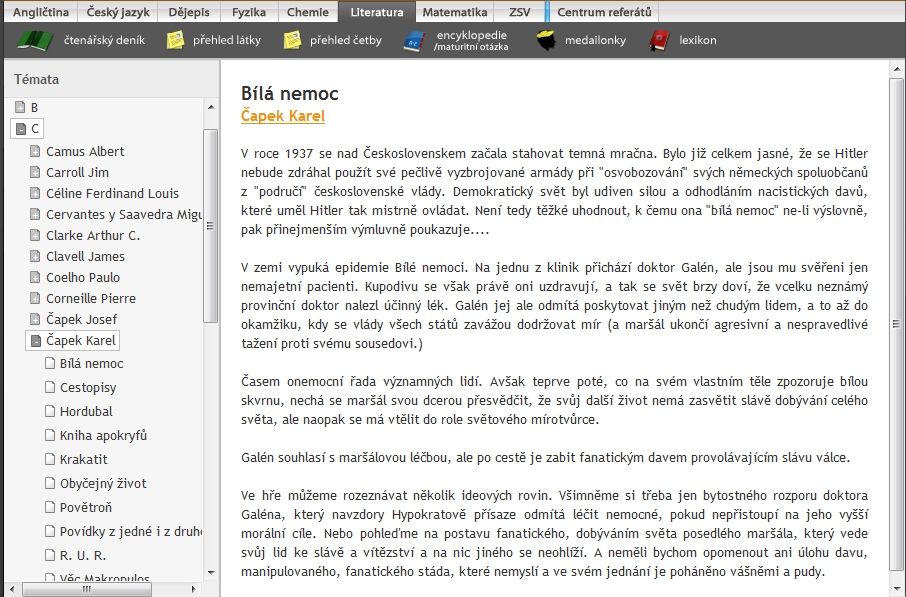Select Kniha apokryfů in the topics tree

(x=103, y=435)
